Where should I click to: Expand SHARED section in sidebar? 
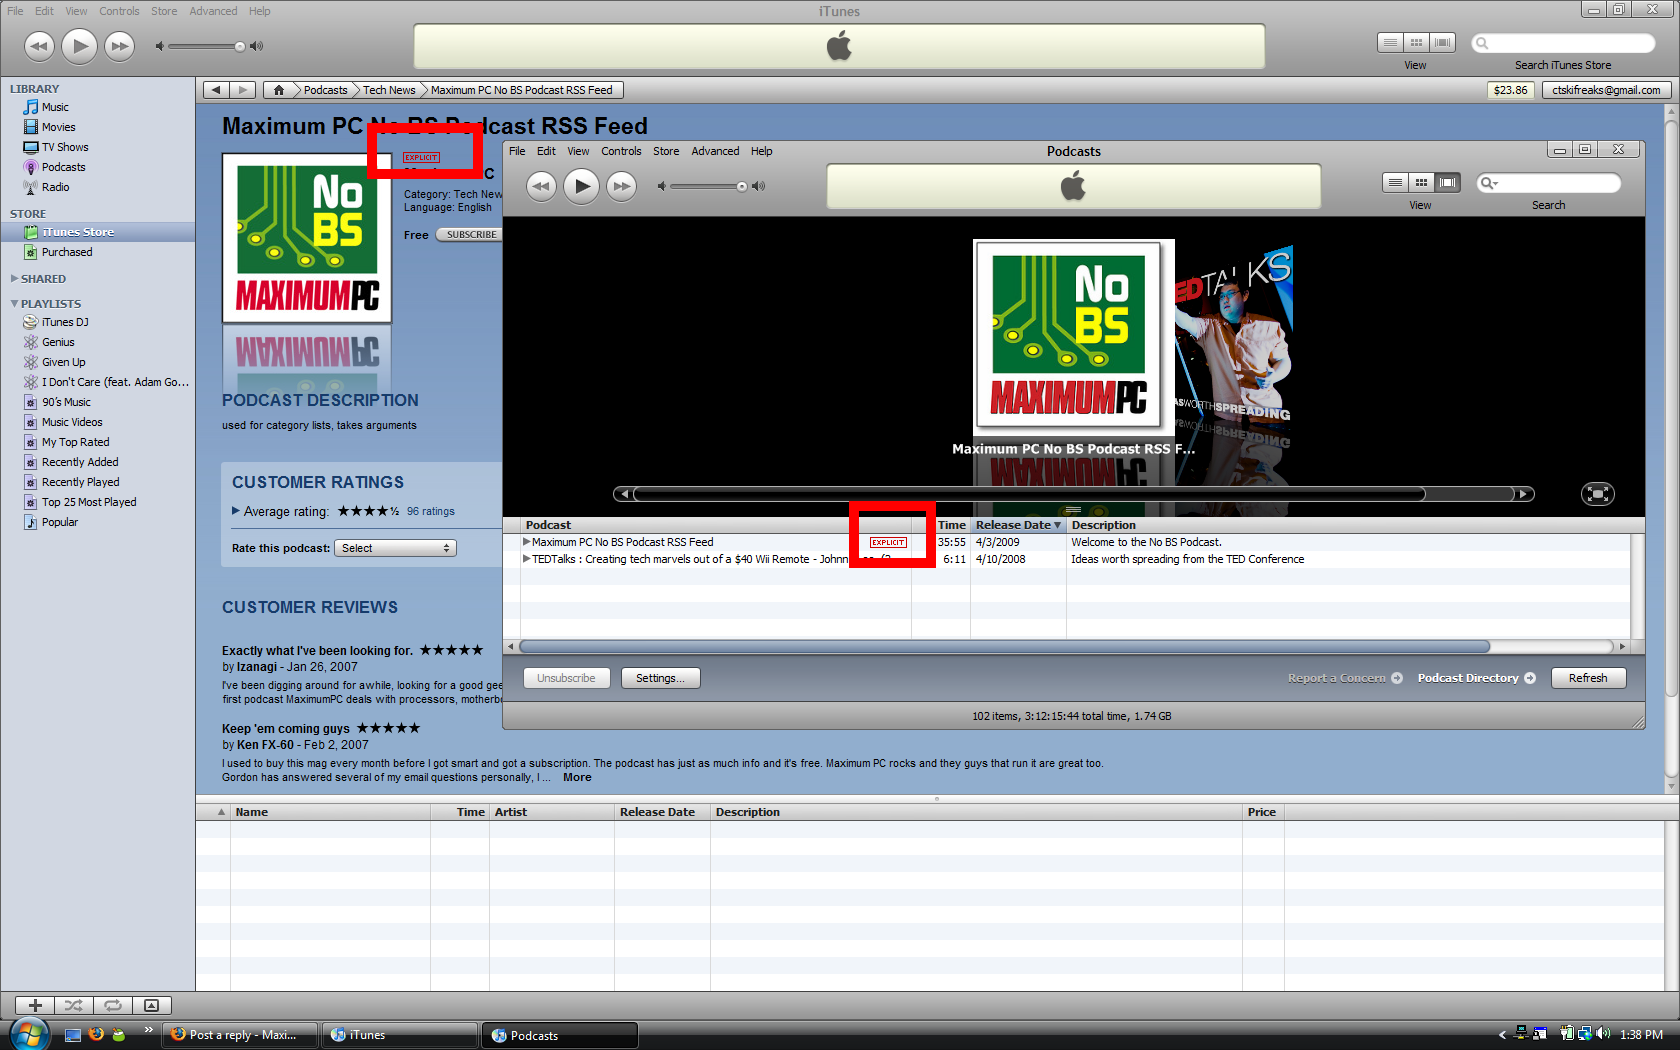[14, 279]
